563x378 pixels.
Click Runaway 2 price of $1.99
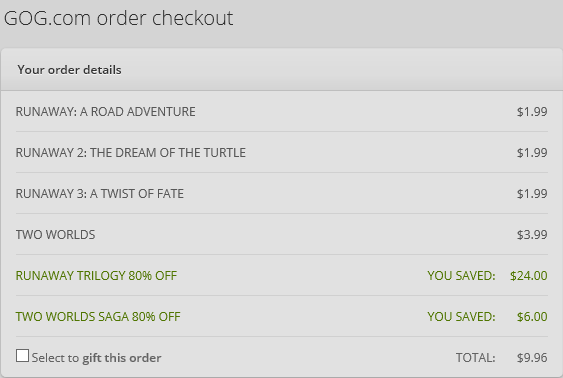(532, 153)
